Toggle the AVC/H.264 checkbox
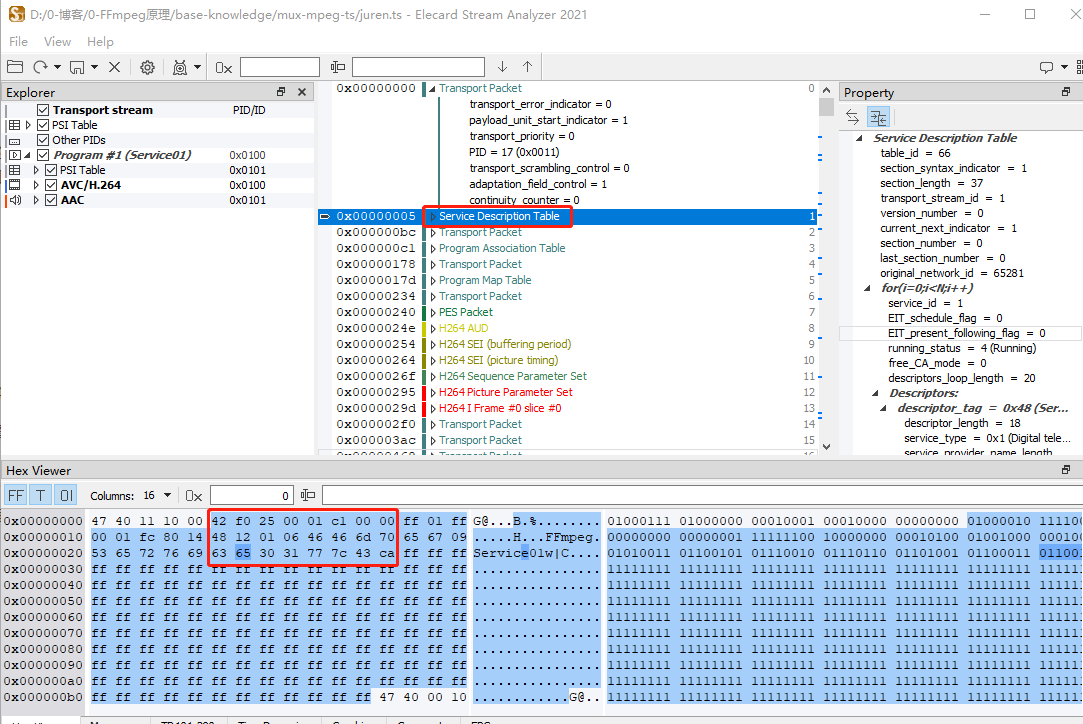 [51, 185]
